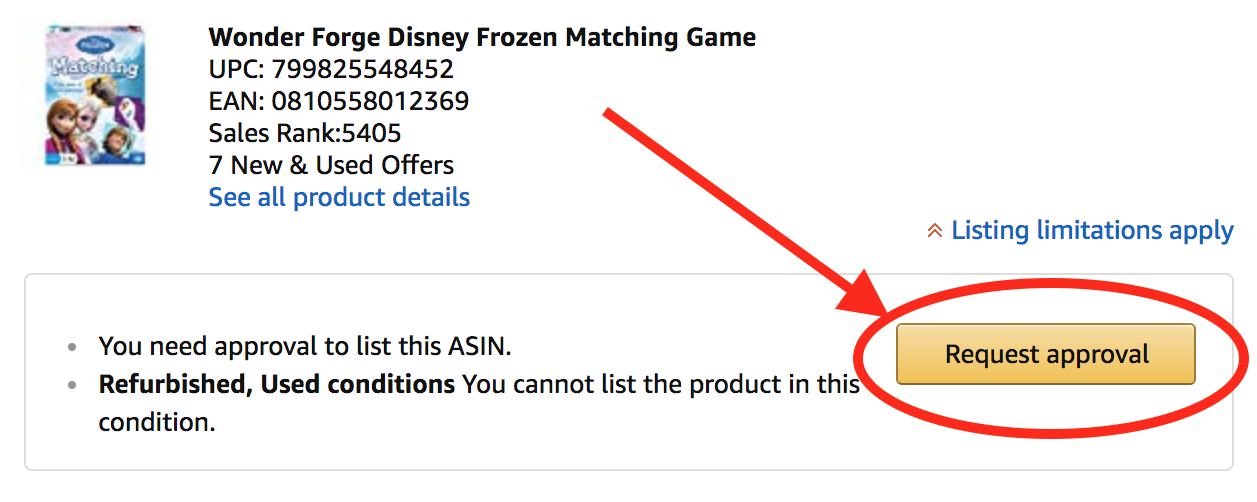This screenshot has width=1257, height=502.
Task: Click the Request approval button
Action: [1045, 354]
